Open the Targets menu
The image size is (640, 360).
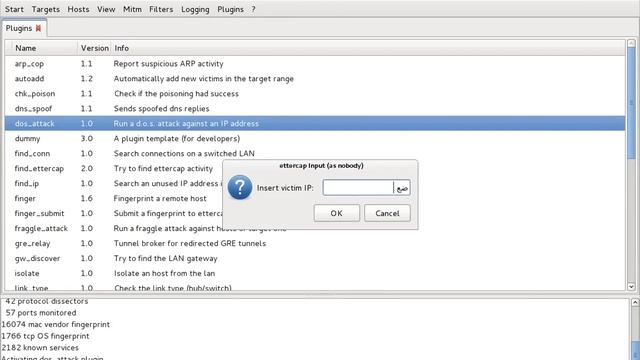coord(46,9)
